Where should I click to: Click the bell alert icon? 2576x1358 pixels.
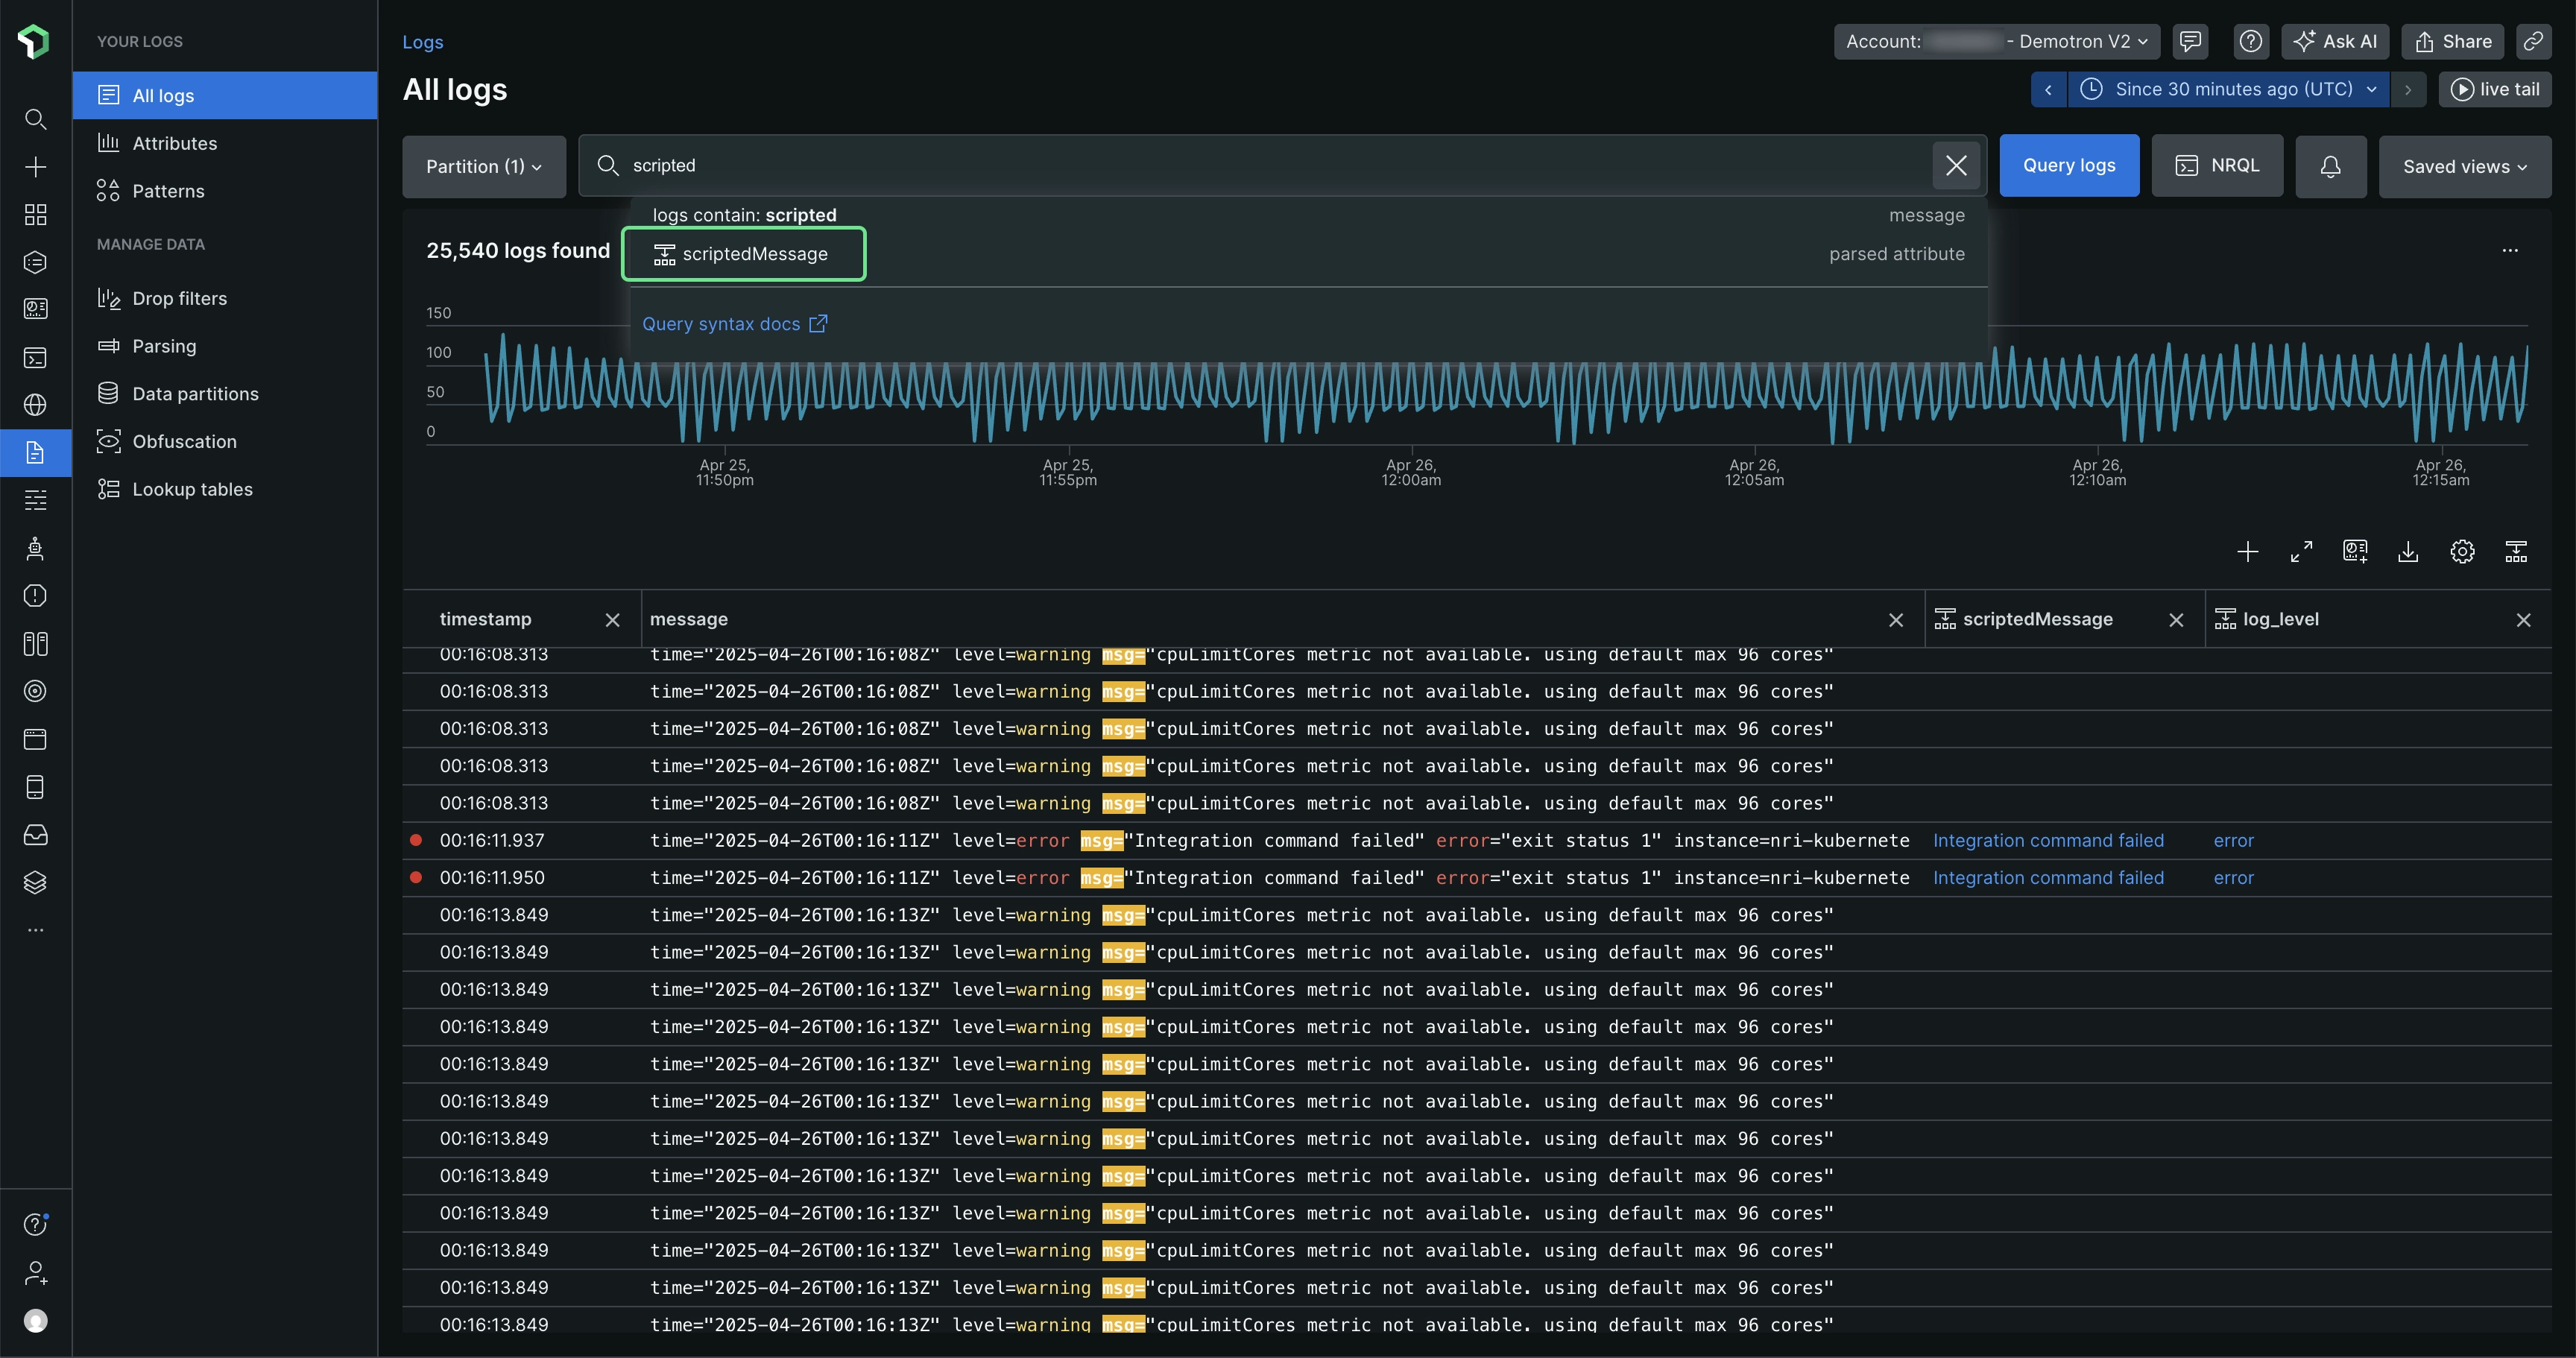point(2330,167)
